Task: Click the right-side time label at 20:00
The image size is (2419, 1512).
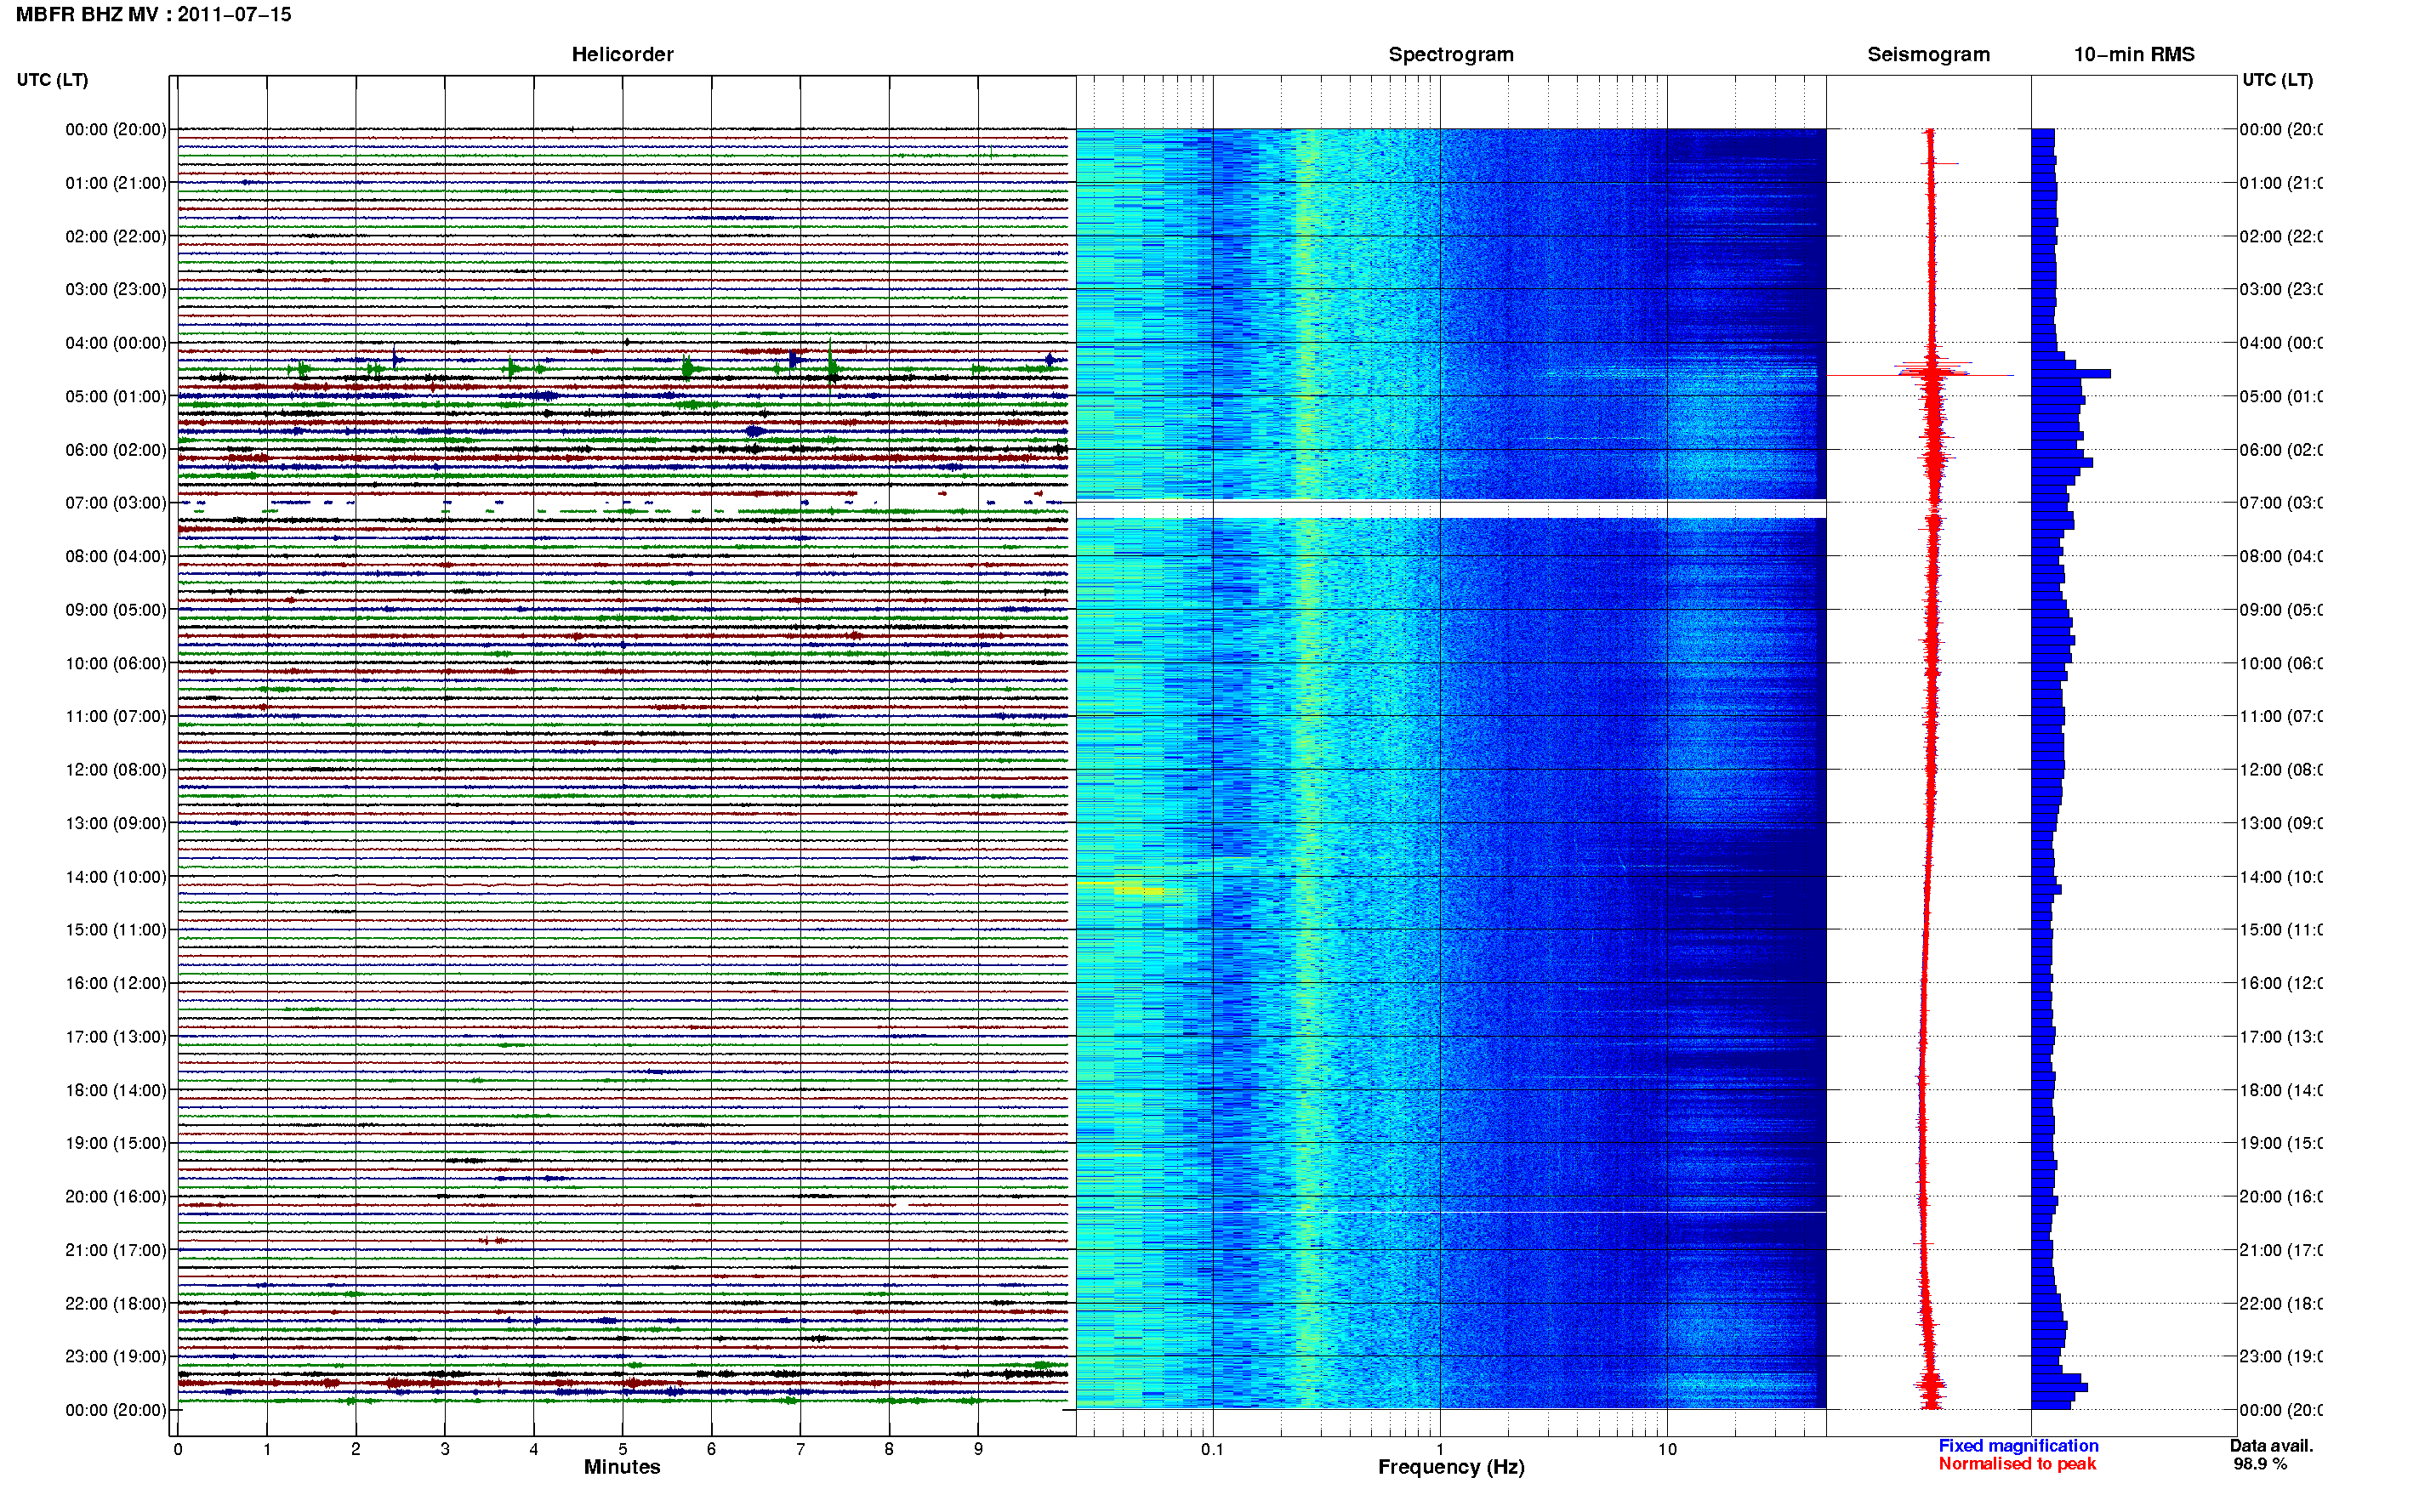Action: tap(2280, 1197)
